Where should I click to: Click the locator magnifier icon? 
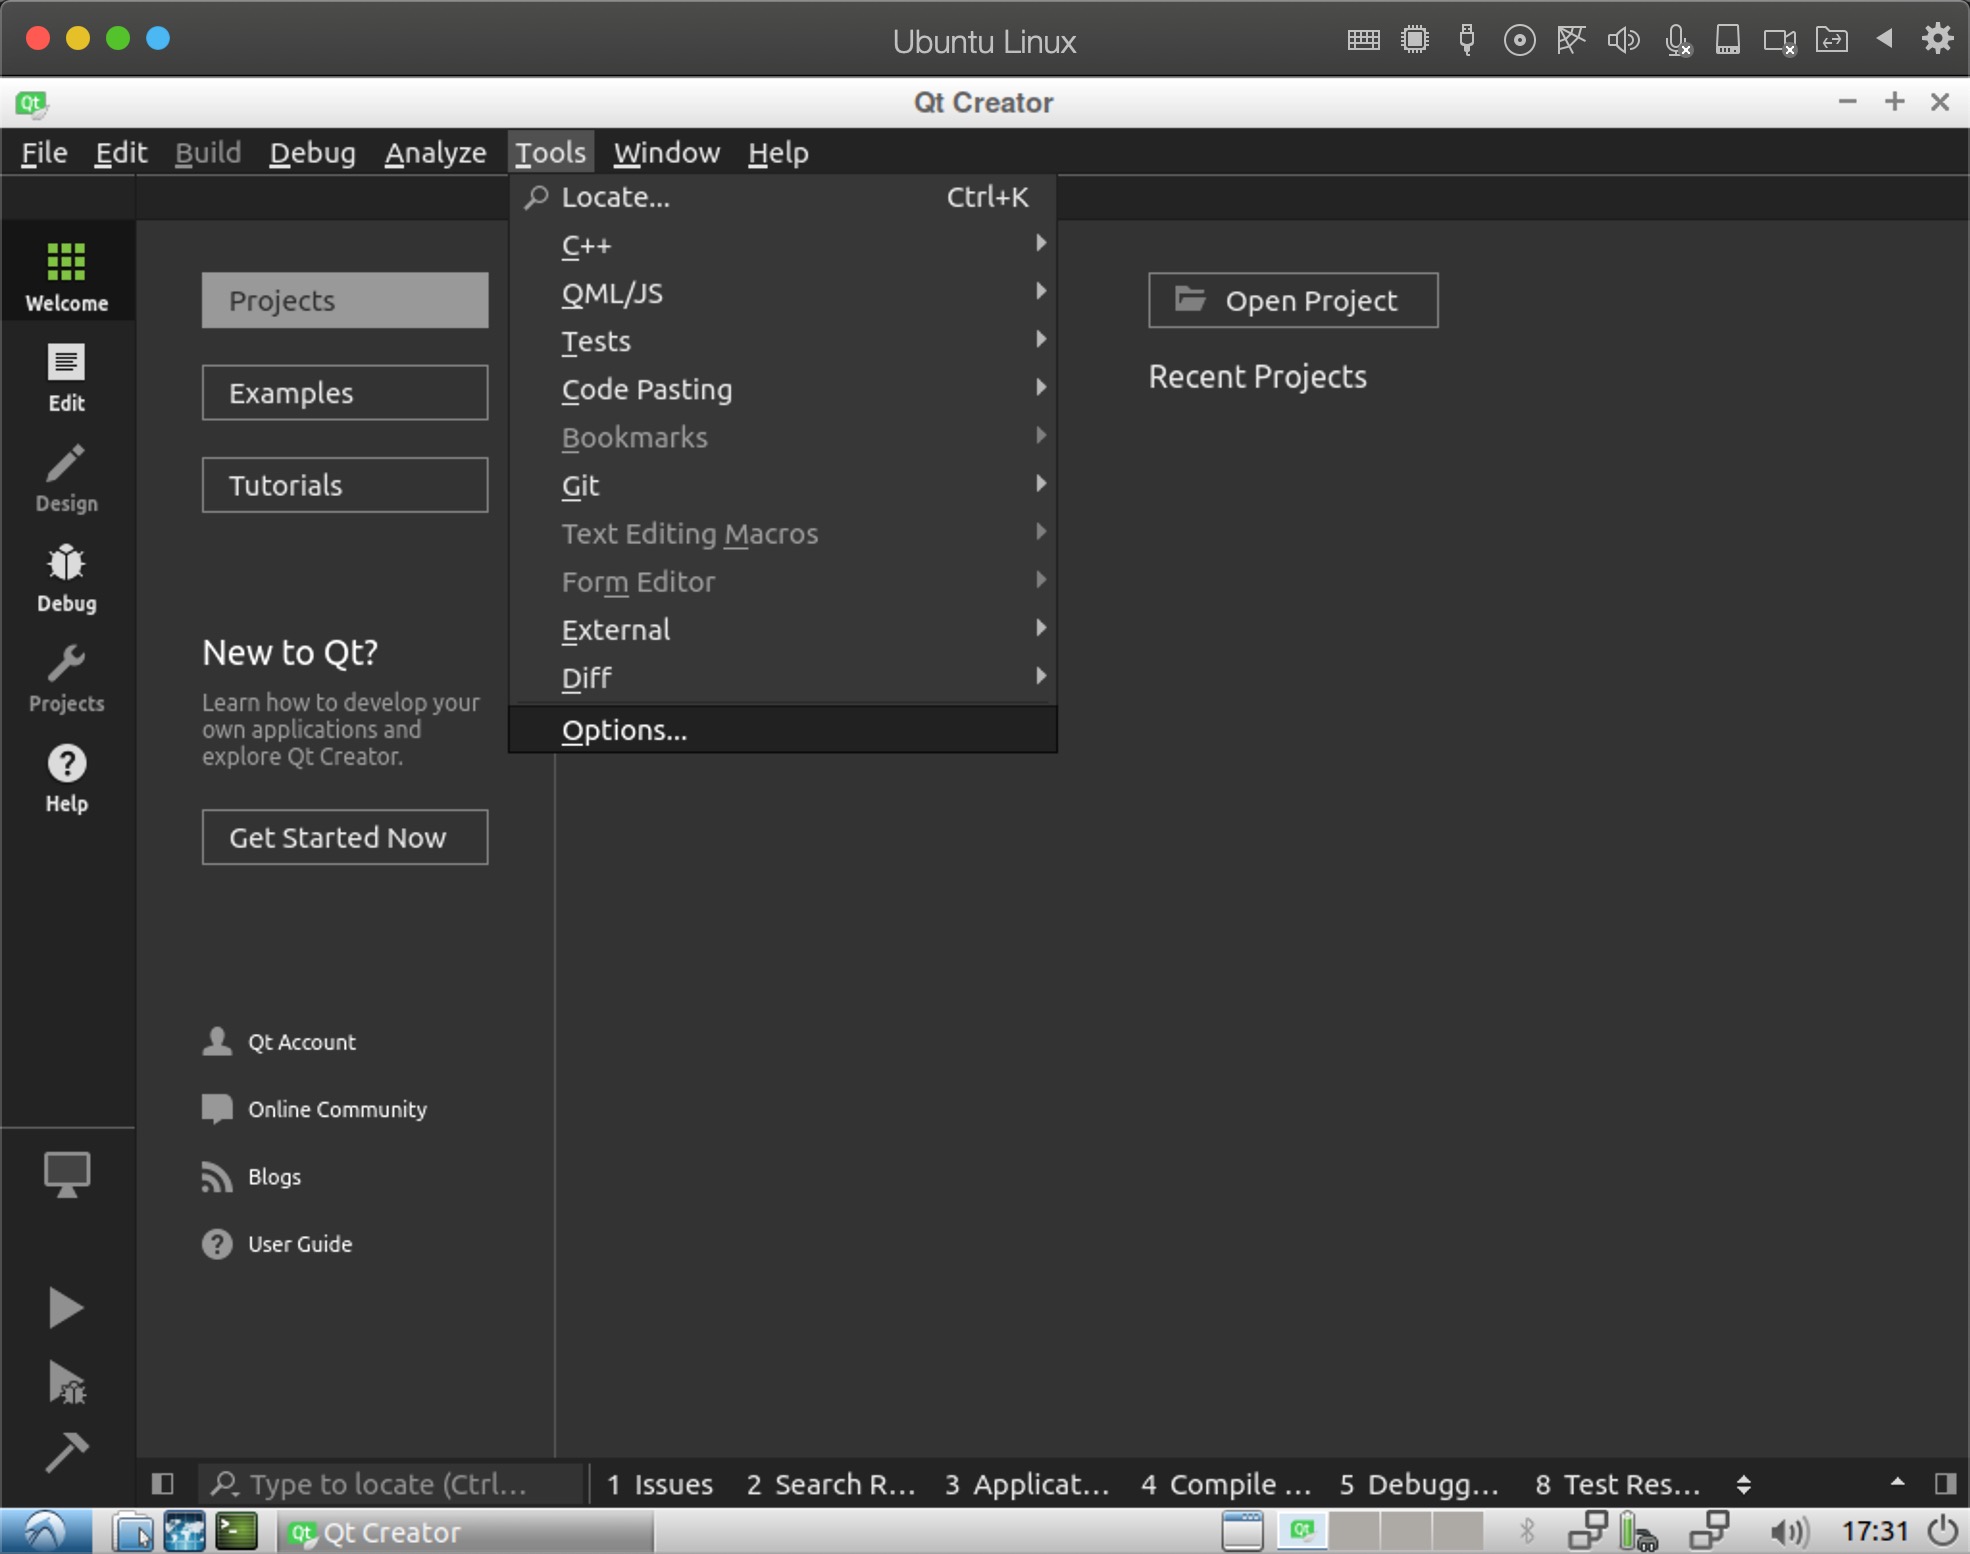[x=225, y=1483]
